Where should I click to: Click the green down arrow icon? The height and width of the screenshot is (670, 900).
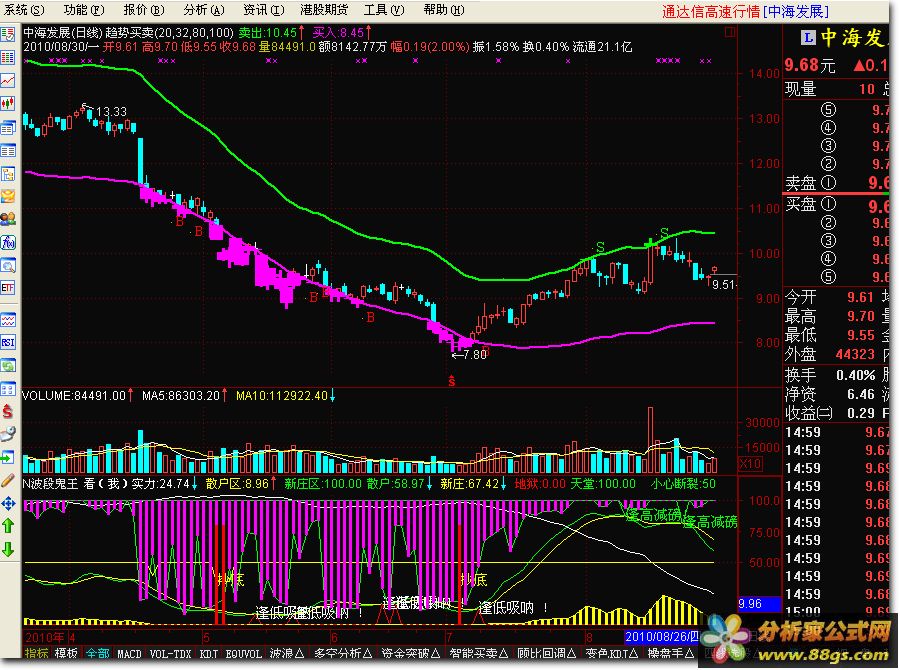coord(8,549)
